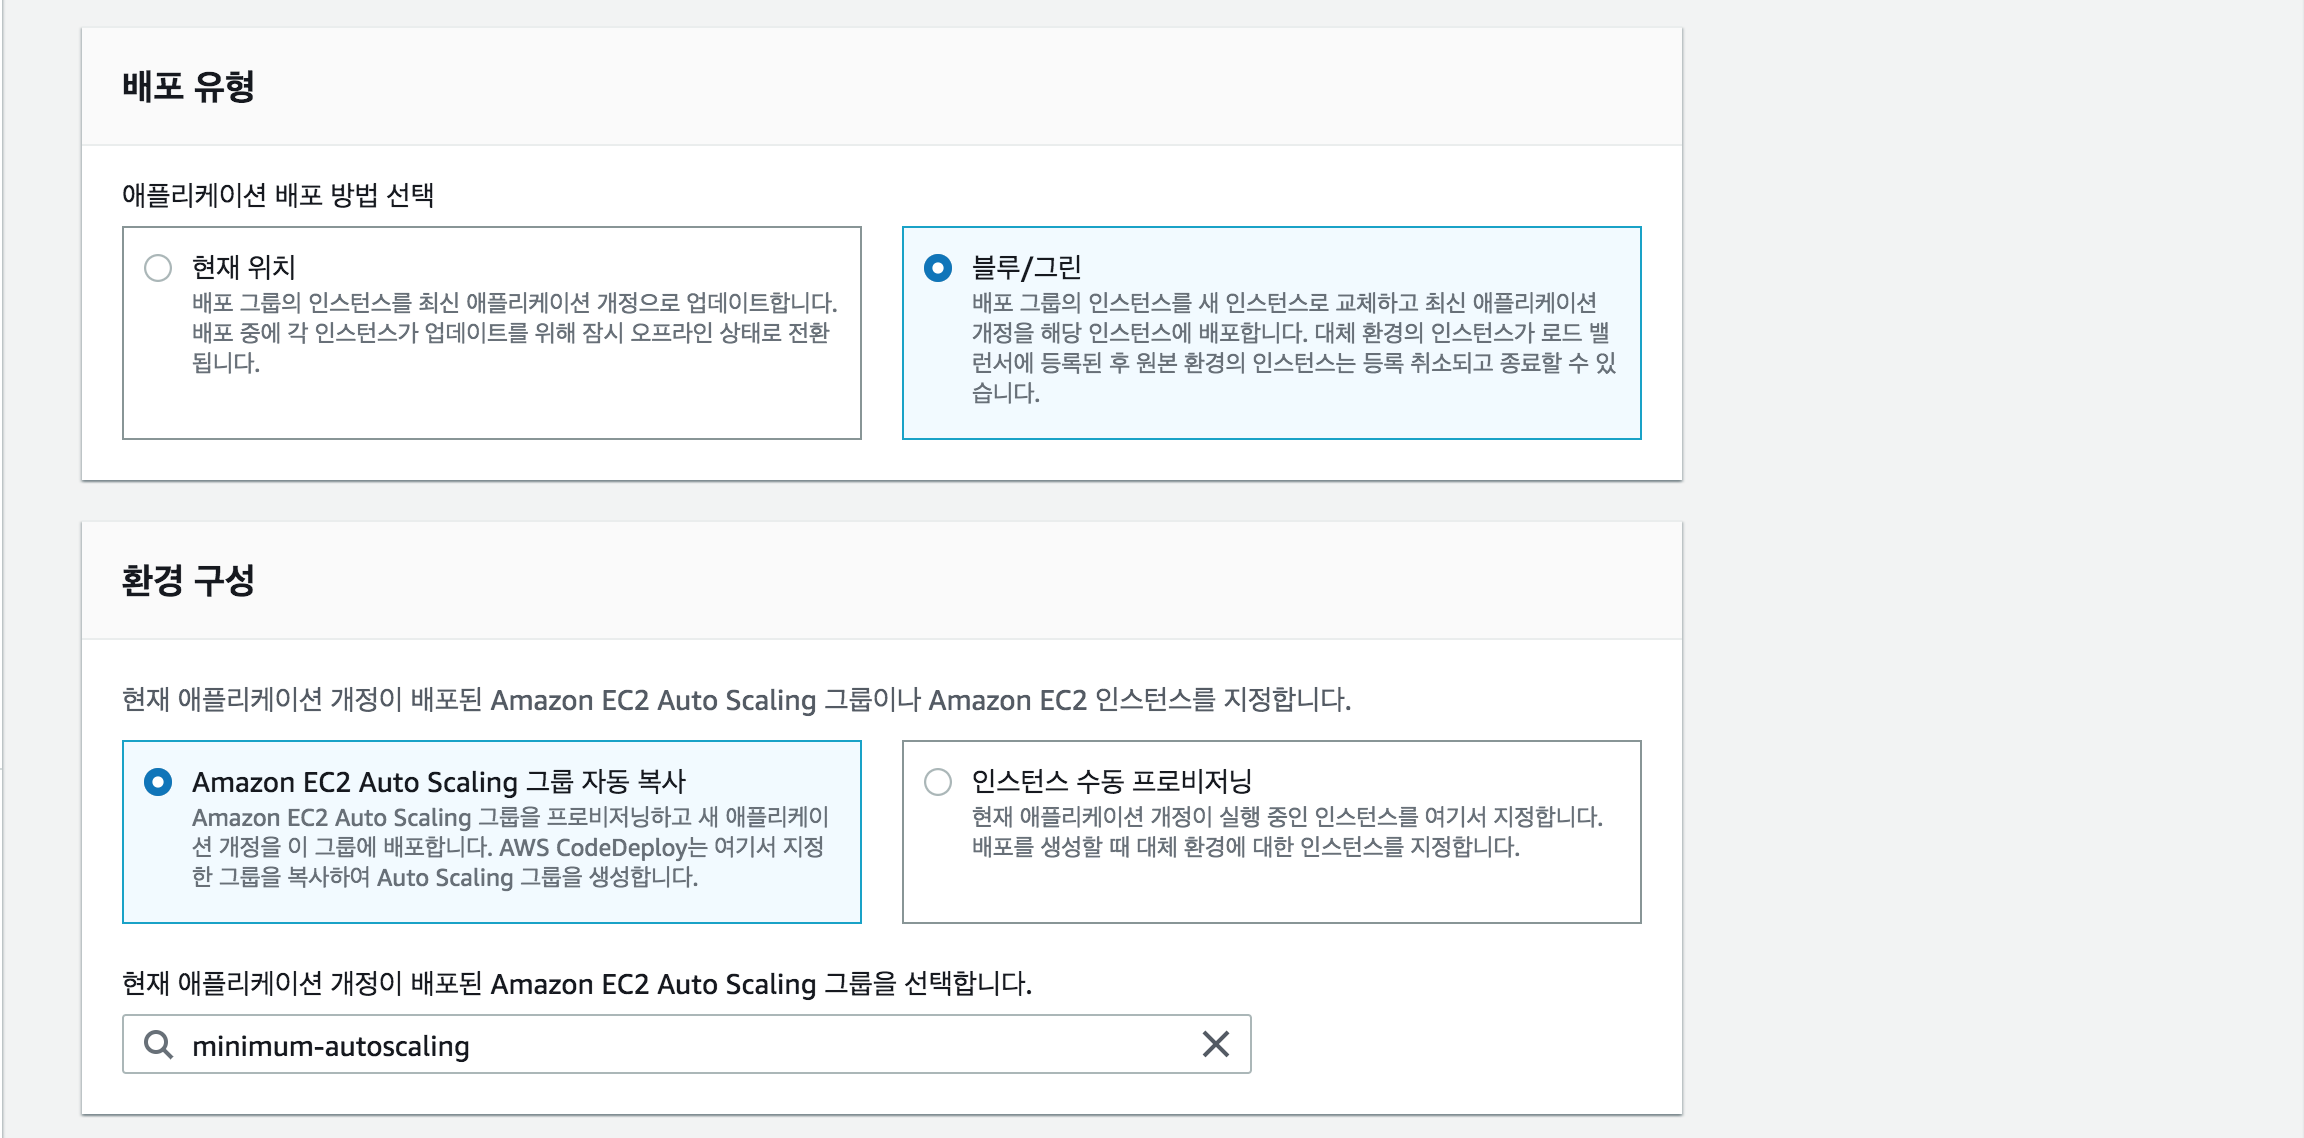
Task: Click the 인스턴스 수동 프로비저닝 title text
Action: click(x=1111, y=782)
